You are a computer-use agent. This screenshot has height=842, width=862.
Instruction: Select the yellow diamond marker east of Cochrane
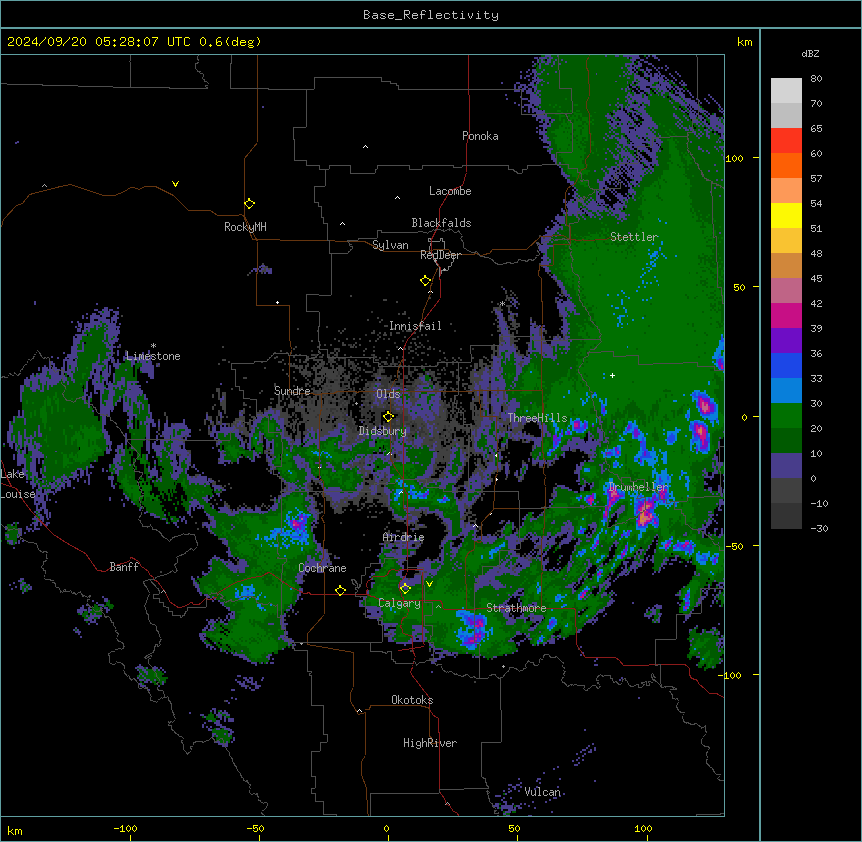click(x=340, y=590)
